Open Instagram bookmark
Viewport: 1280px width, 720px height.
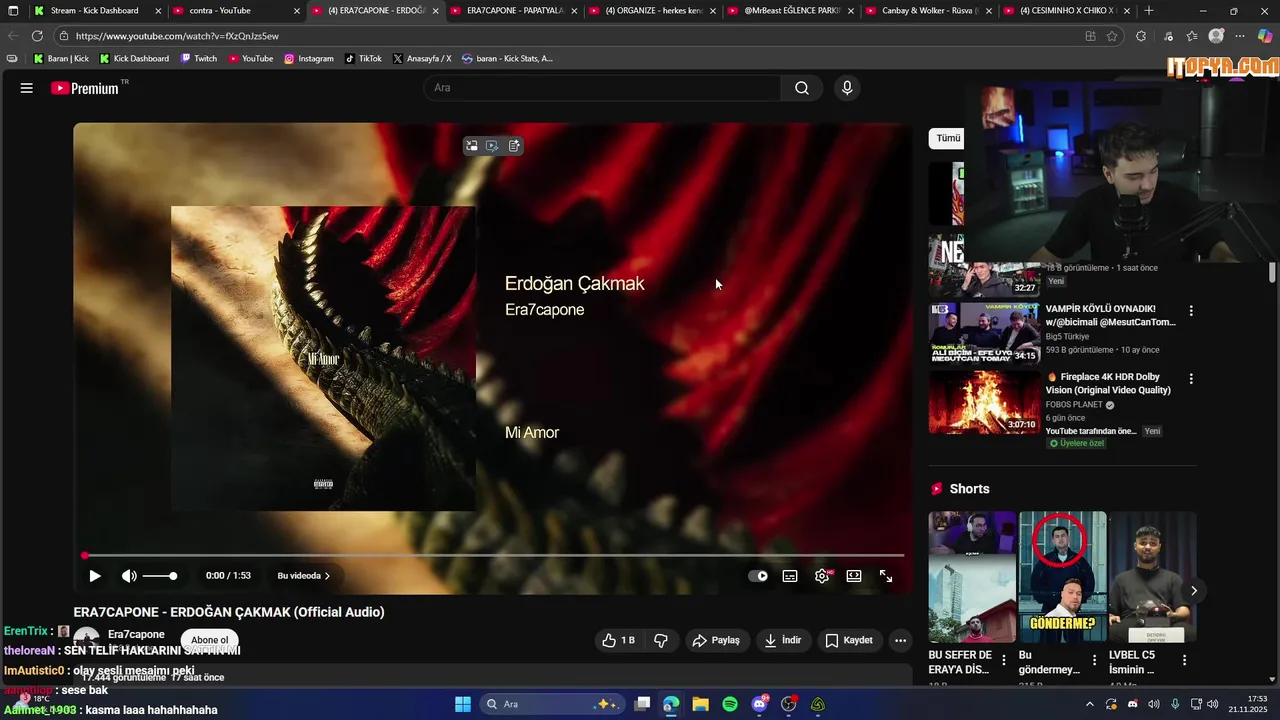(309, 59)
